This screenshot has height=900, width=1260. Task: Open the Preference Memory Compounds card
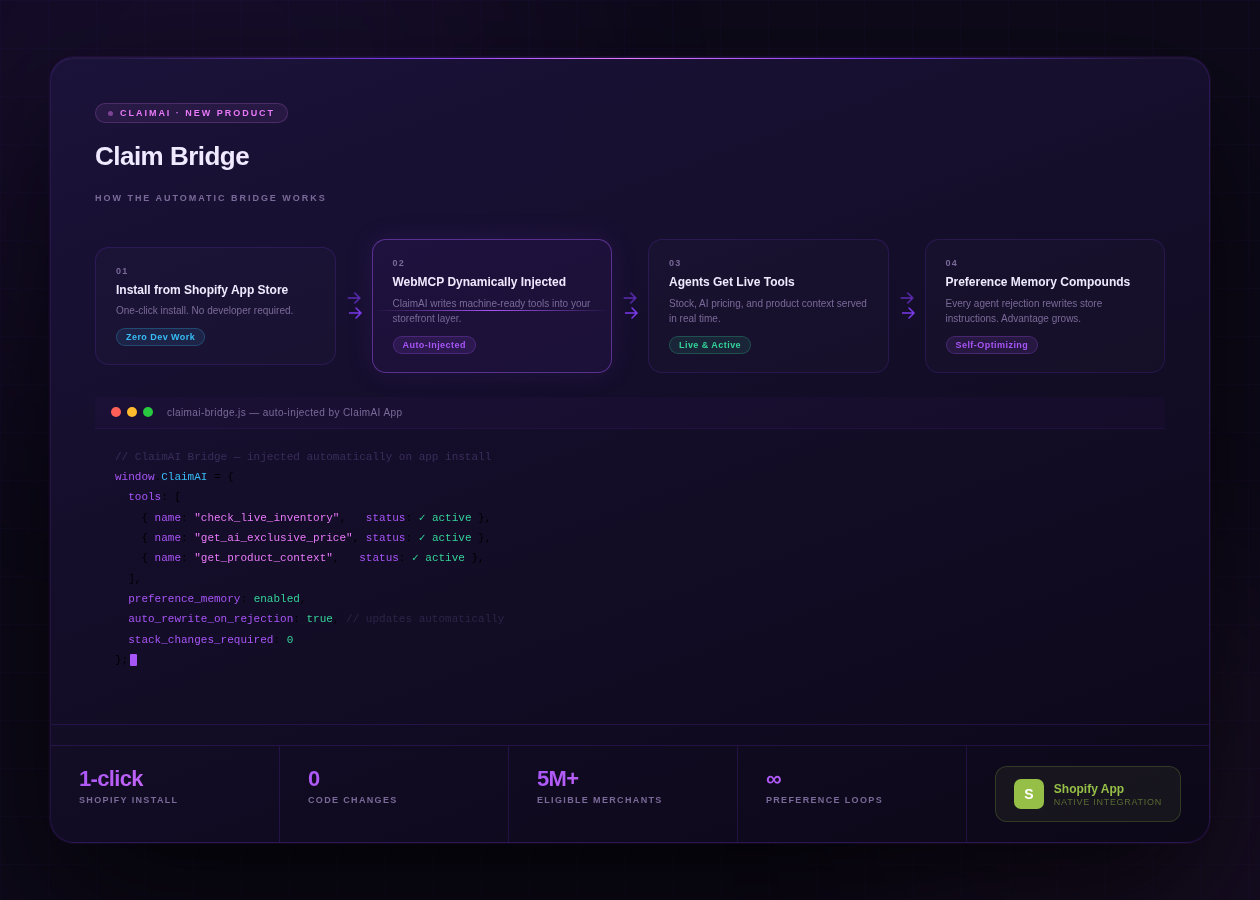point(1045,306)
